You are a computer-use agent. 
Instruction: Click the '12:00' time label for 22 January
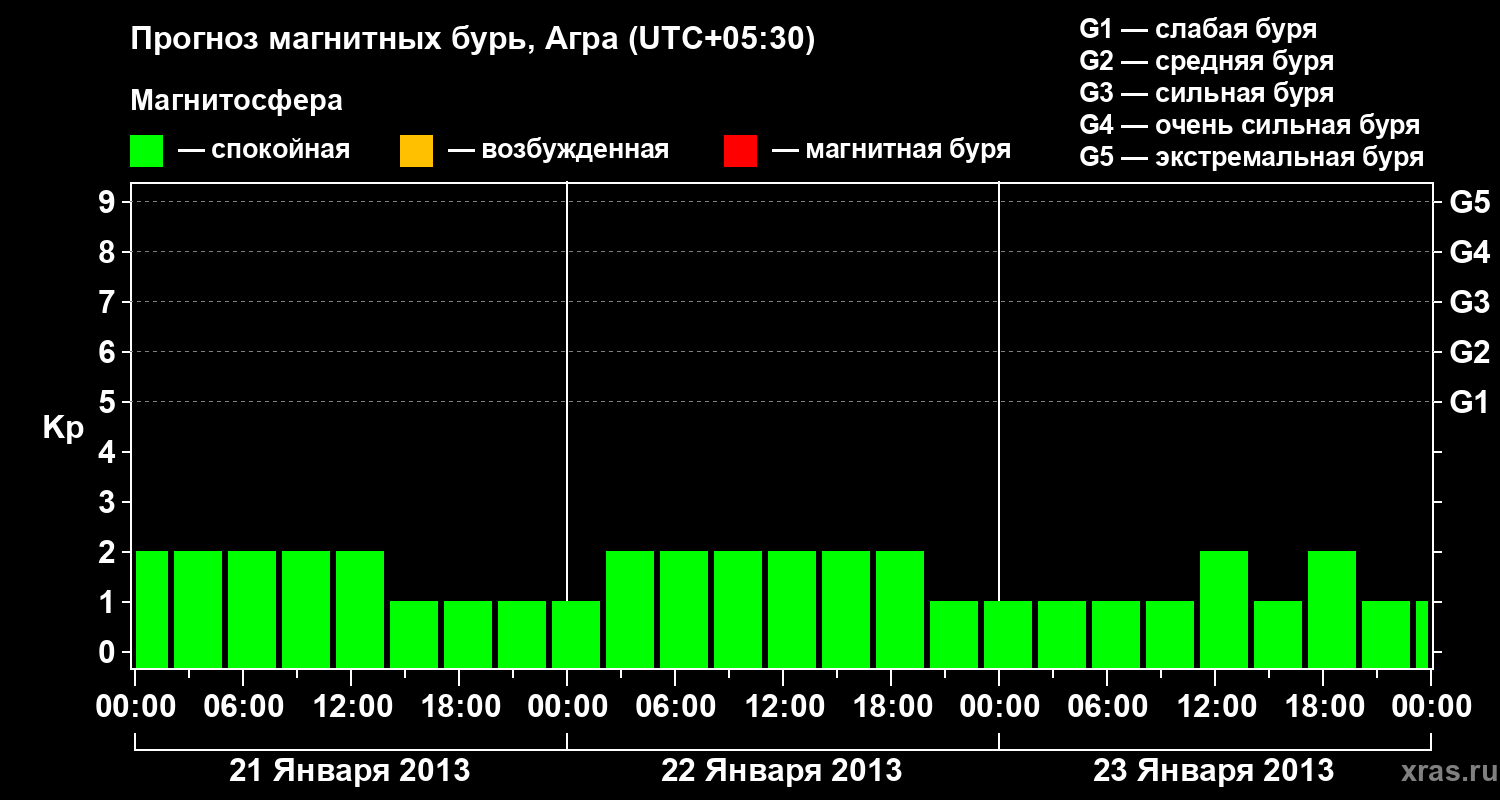783,707
